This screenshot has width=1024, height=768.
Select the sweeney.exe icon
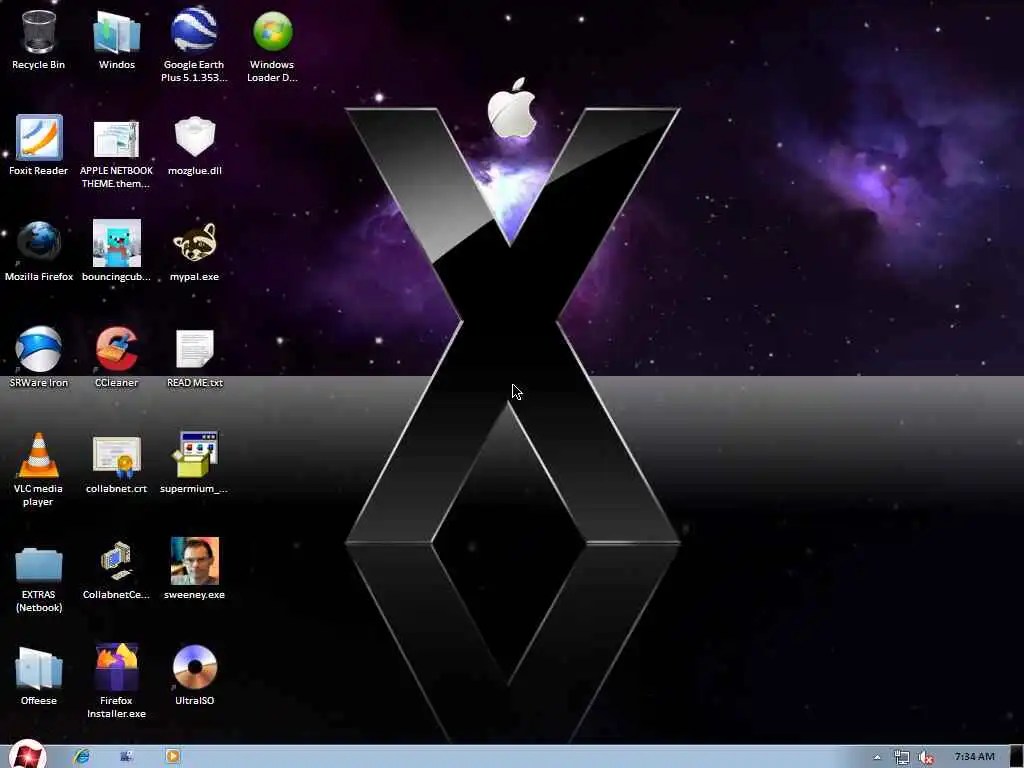coord(195,560)
